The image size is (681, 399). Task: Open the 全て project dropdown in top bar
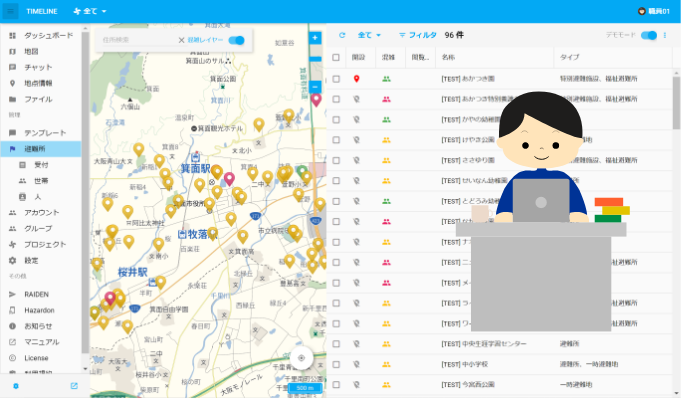[90, 11]
